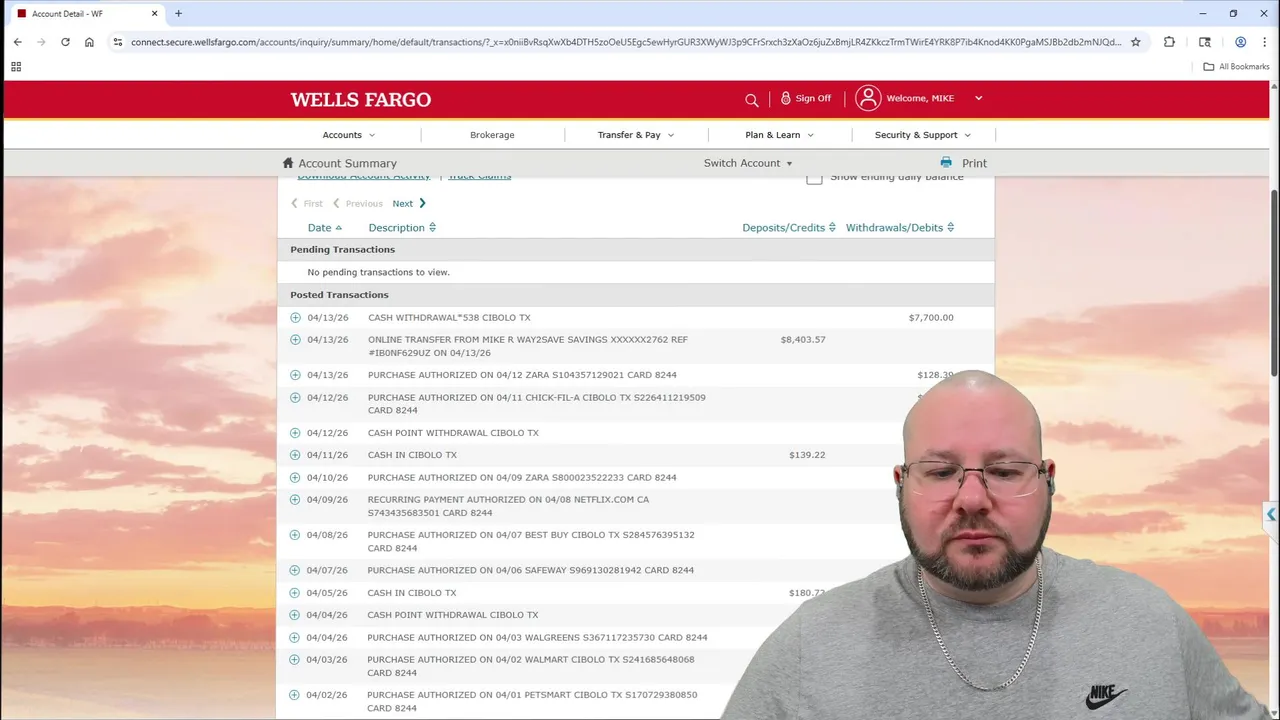Click the Download Account Activity link
Screen dimensions: 1280x720
pyautogui.click(x=364, y=177)
